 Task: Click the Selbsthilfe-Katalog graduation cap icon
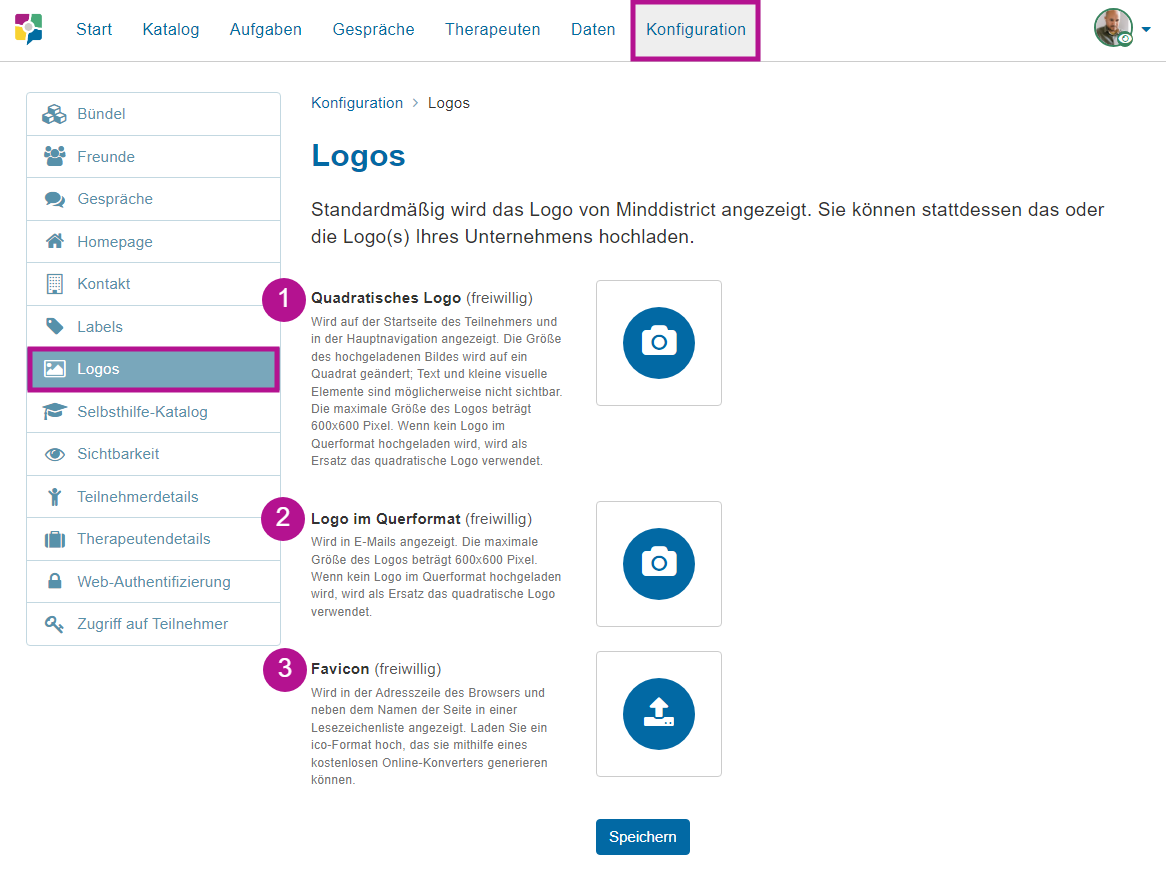(54, 411)
